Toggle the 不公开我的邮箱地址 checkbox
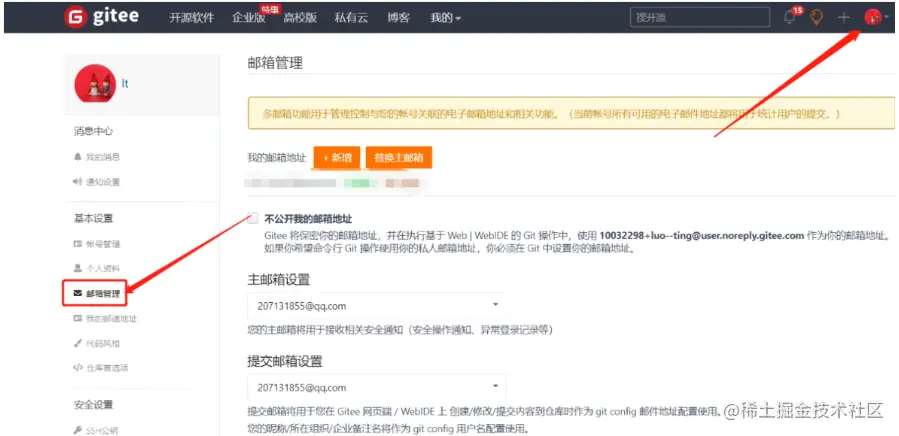Viewport: 899px width, 436px height. [x=253, y=218]
